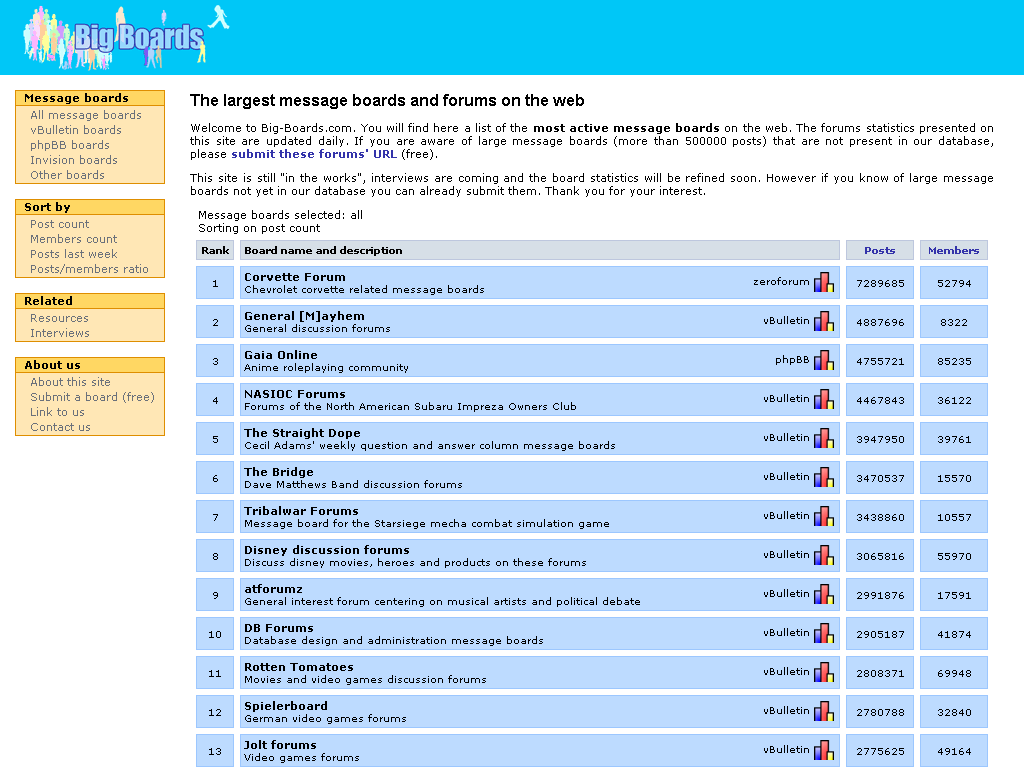The image size is (1024, 768).
Task: Sort by Posts/members ratio
Action: click(89, 269)
